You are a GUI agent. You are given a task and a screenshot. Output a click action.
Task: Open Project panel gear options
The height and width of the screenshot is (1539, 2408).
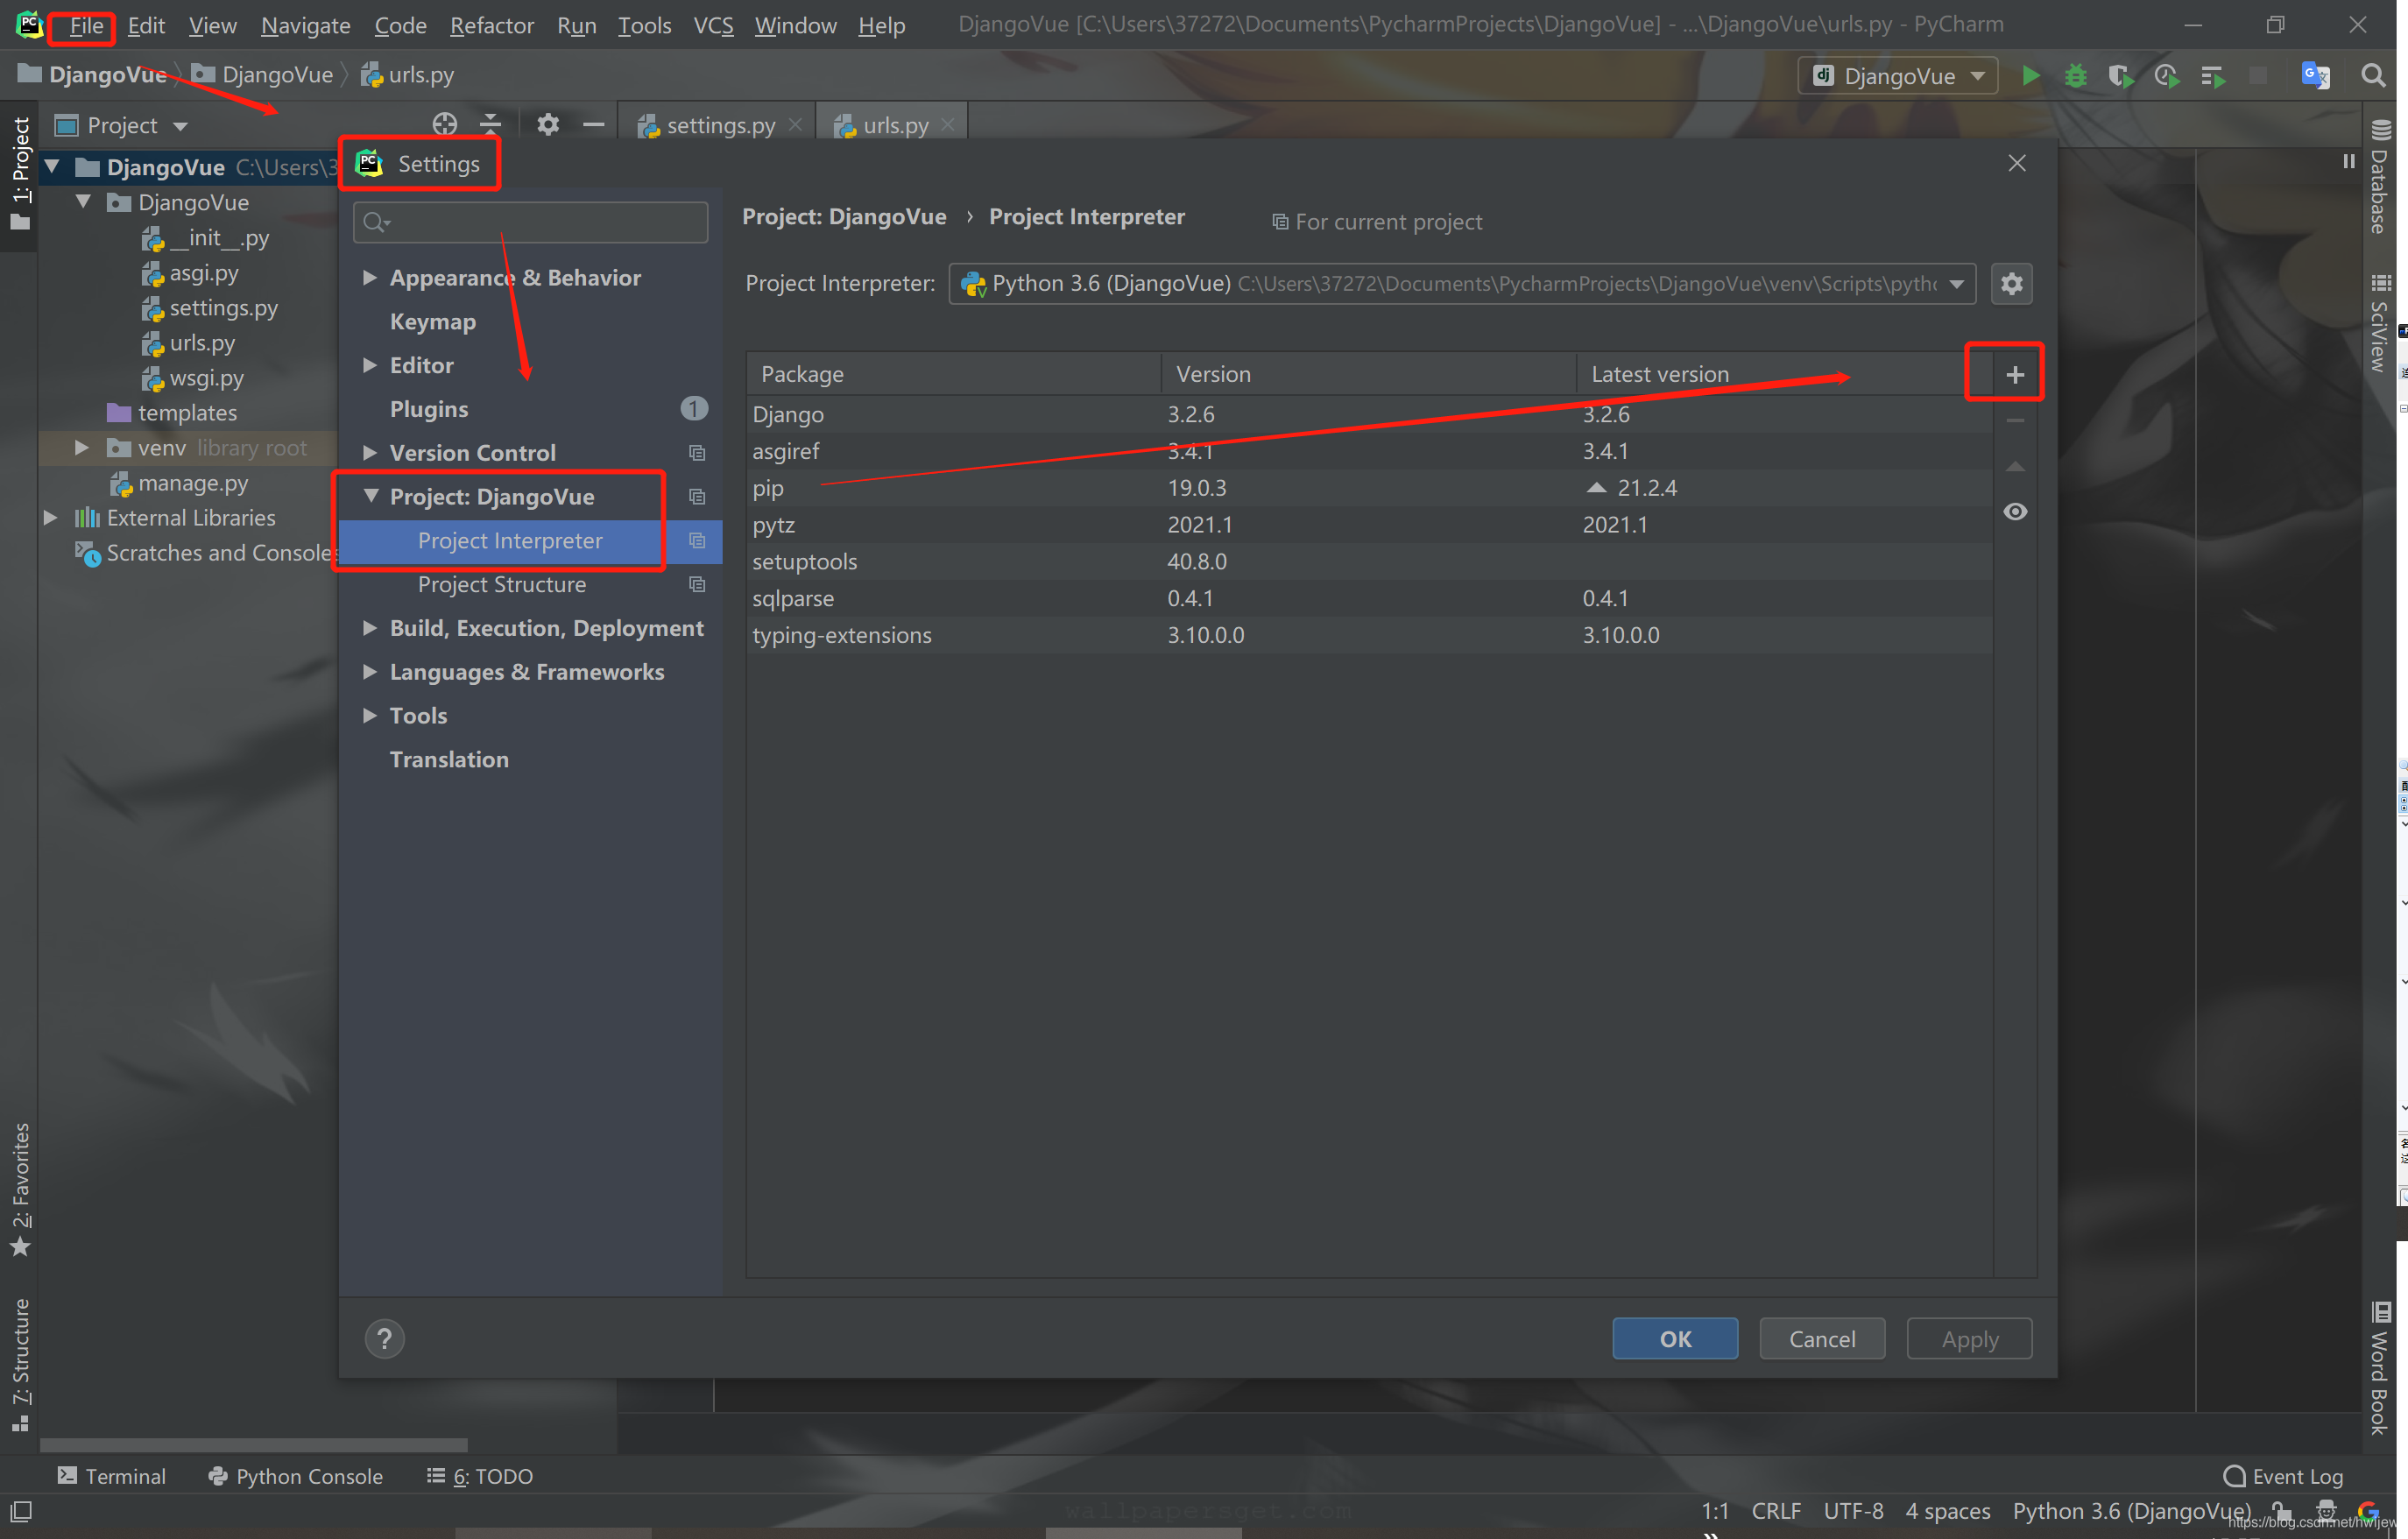547,124
